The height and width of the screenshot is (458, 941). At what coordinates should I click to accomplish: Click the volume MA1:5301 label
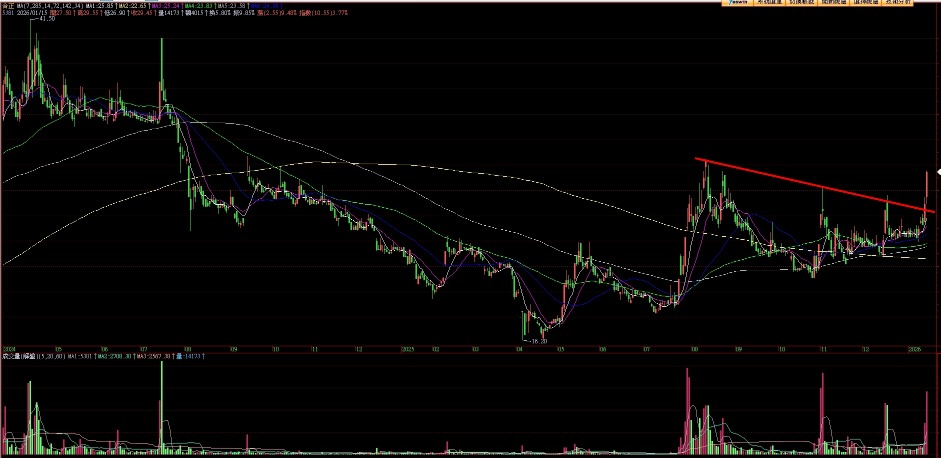79,357
